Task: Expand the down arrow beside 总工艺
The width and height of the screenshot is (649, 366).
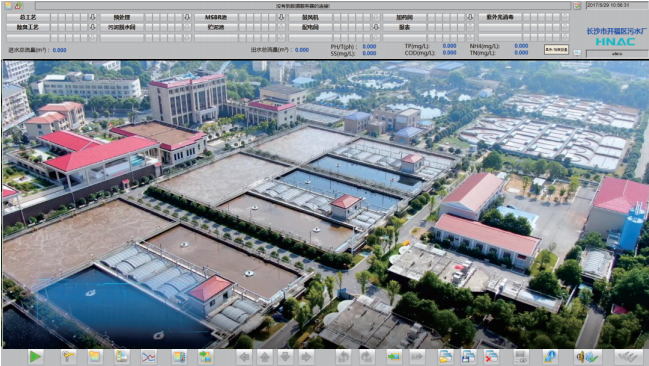Action: coord(92,17)
